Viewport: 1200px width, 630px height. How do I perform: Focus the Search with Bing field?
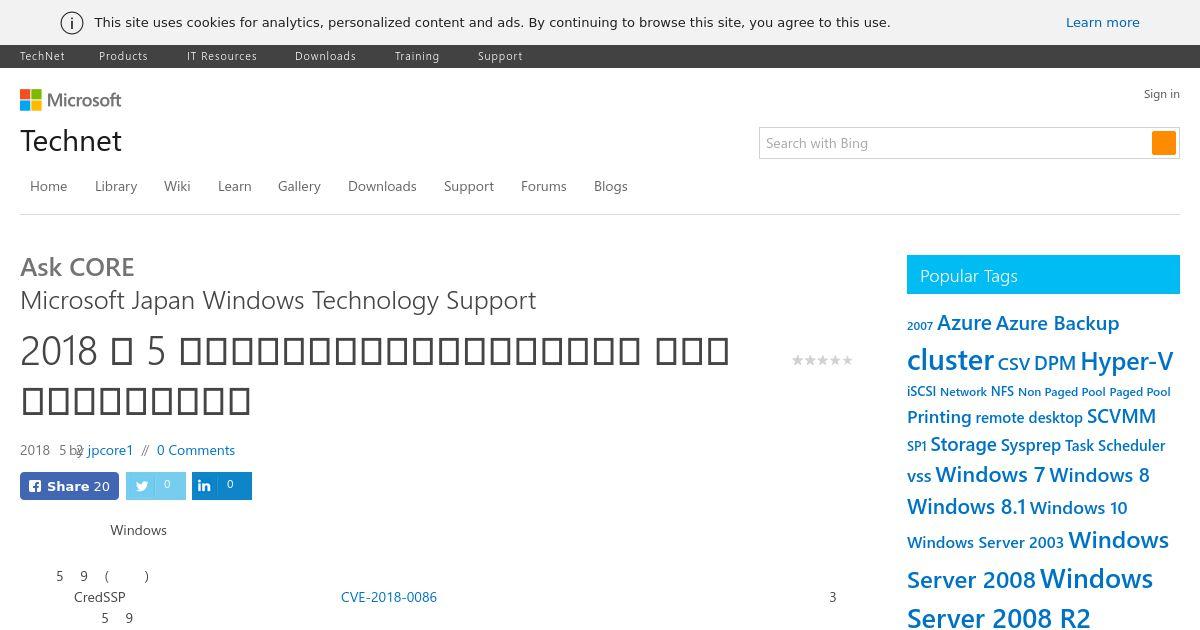click(955, 143)
